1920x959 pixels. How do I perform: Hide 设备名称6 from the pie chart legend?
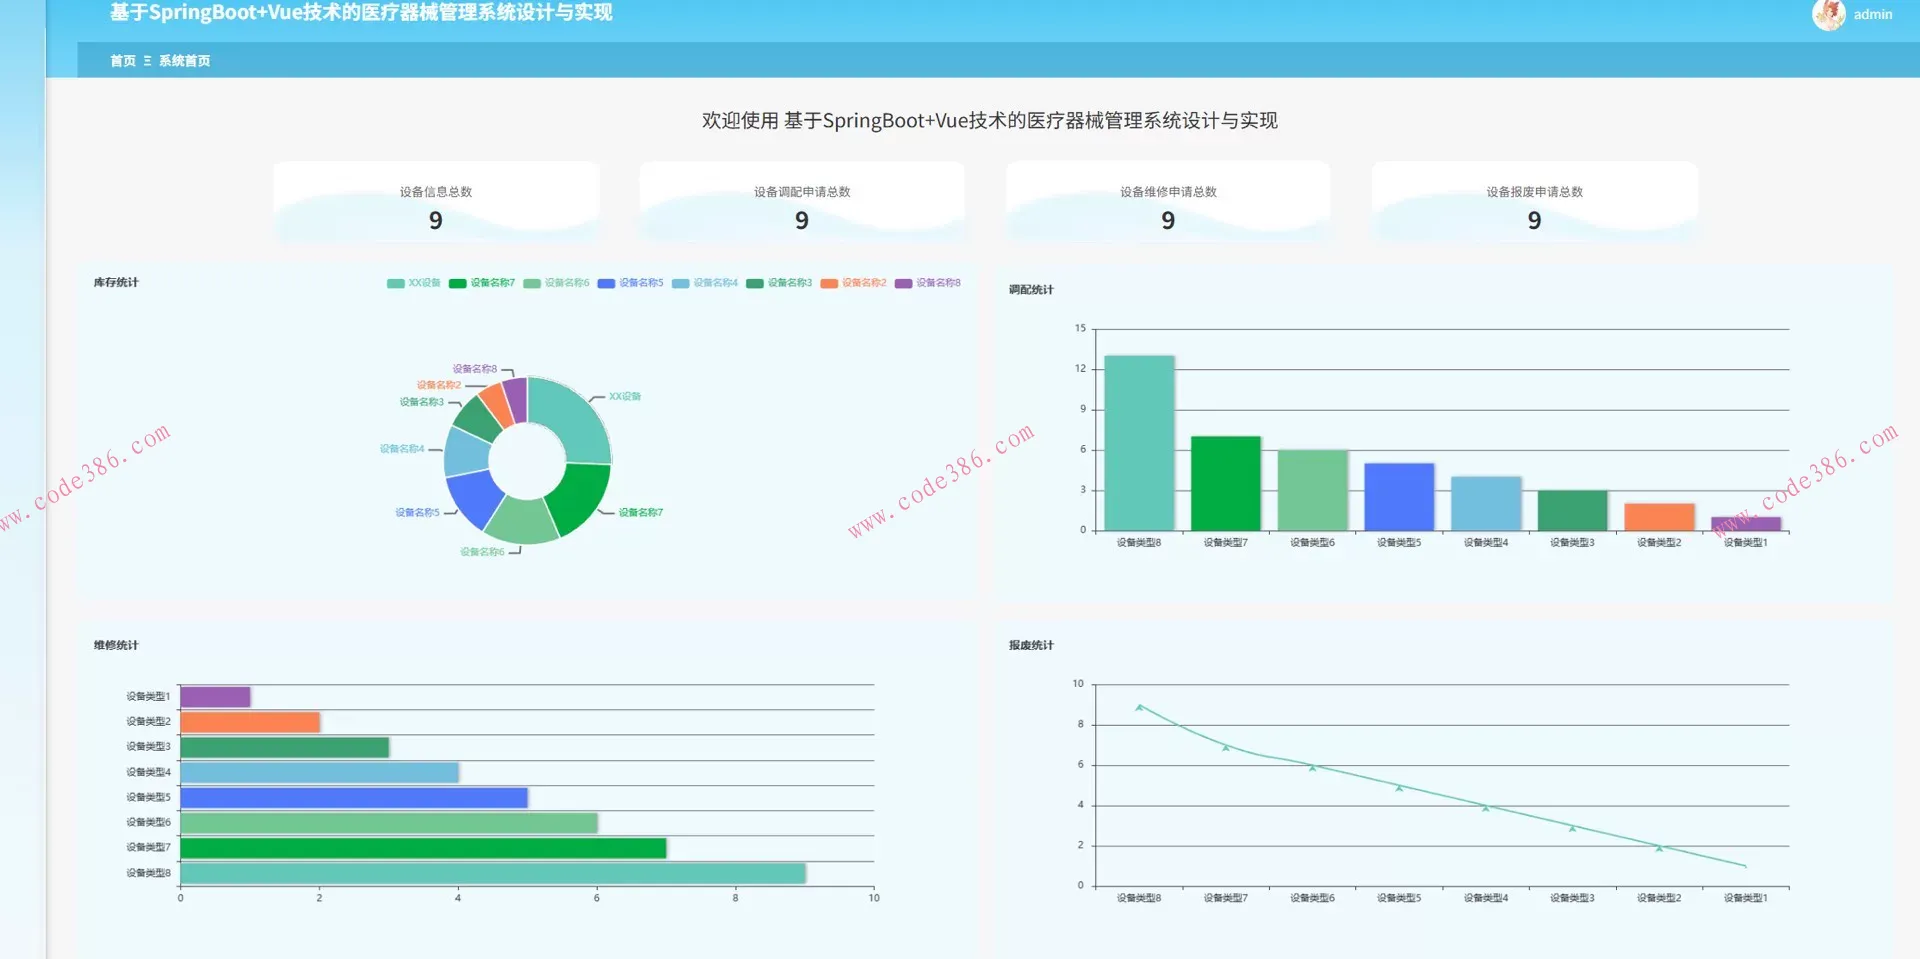[x=557, y=283]
